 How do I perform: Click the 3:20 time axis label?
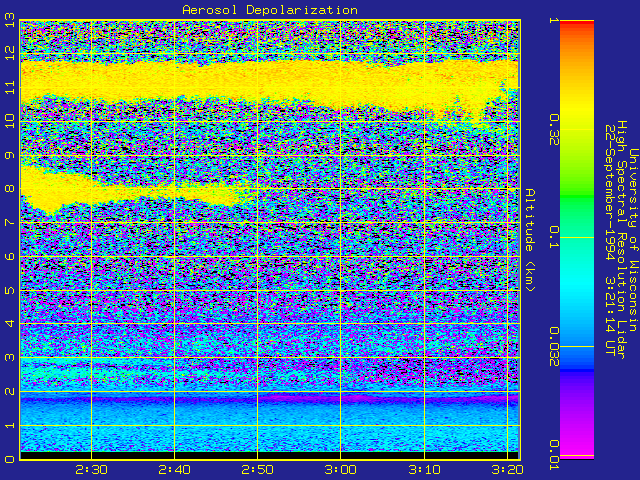[x=507, y=470]
